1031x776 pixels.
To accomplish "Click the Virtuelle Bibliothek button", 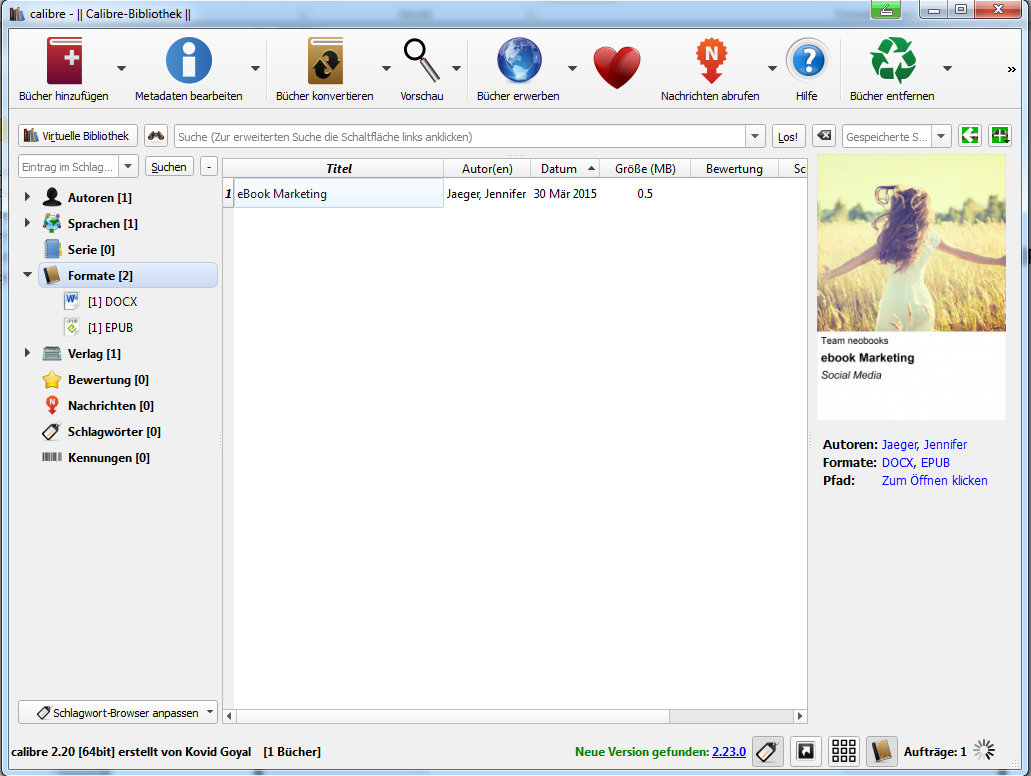I will (78, 136).
